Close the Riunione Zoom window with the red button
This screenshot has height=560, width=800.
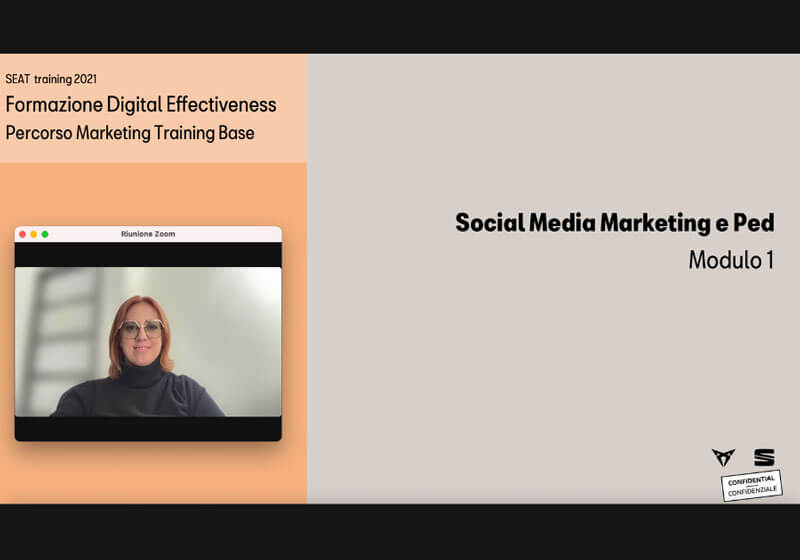click(x=22, y=234)
